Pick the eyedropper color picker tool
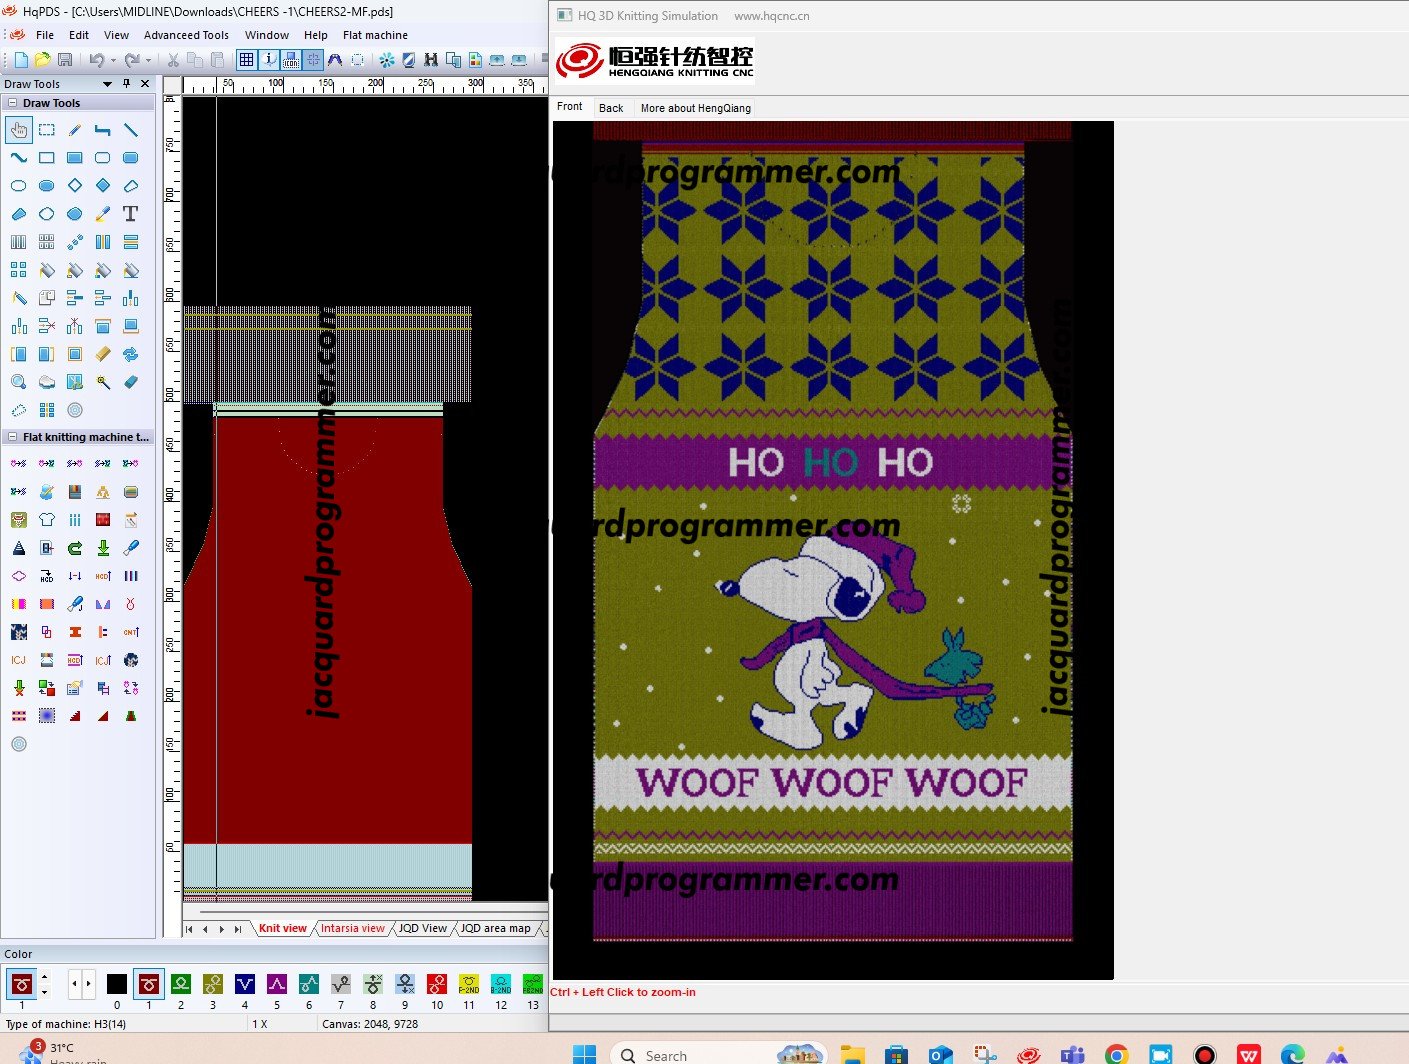Screen dimensions: 1409x1064 click(x=102, y=214)
